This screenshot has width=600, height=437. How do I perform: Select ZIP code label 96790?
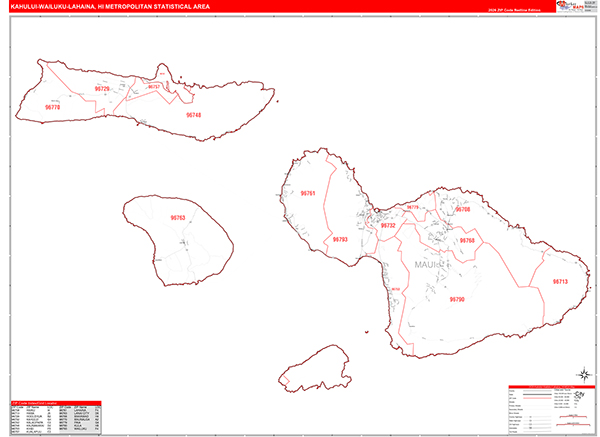[x=457, y=299]
